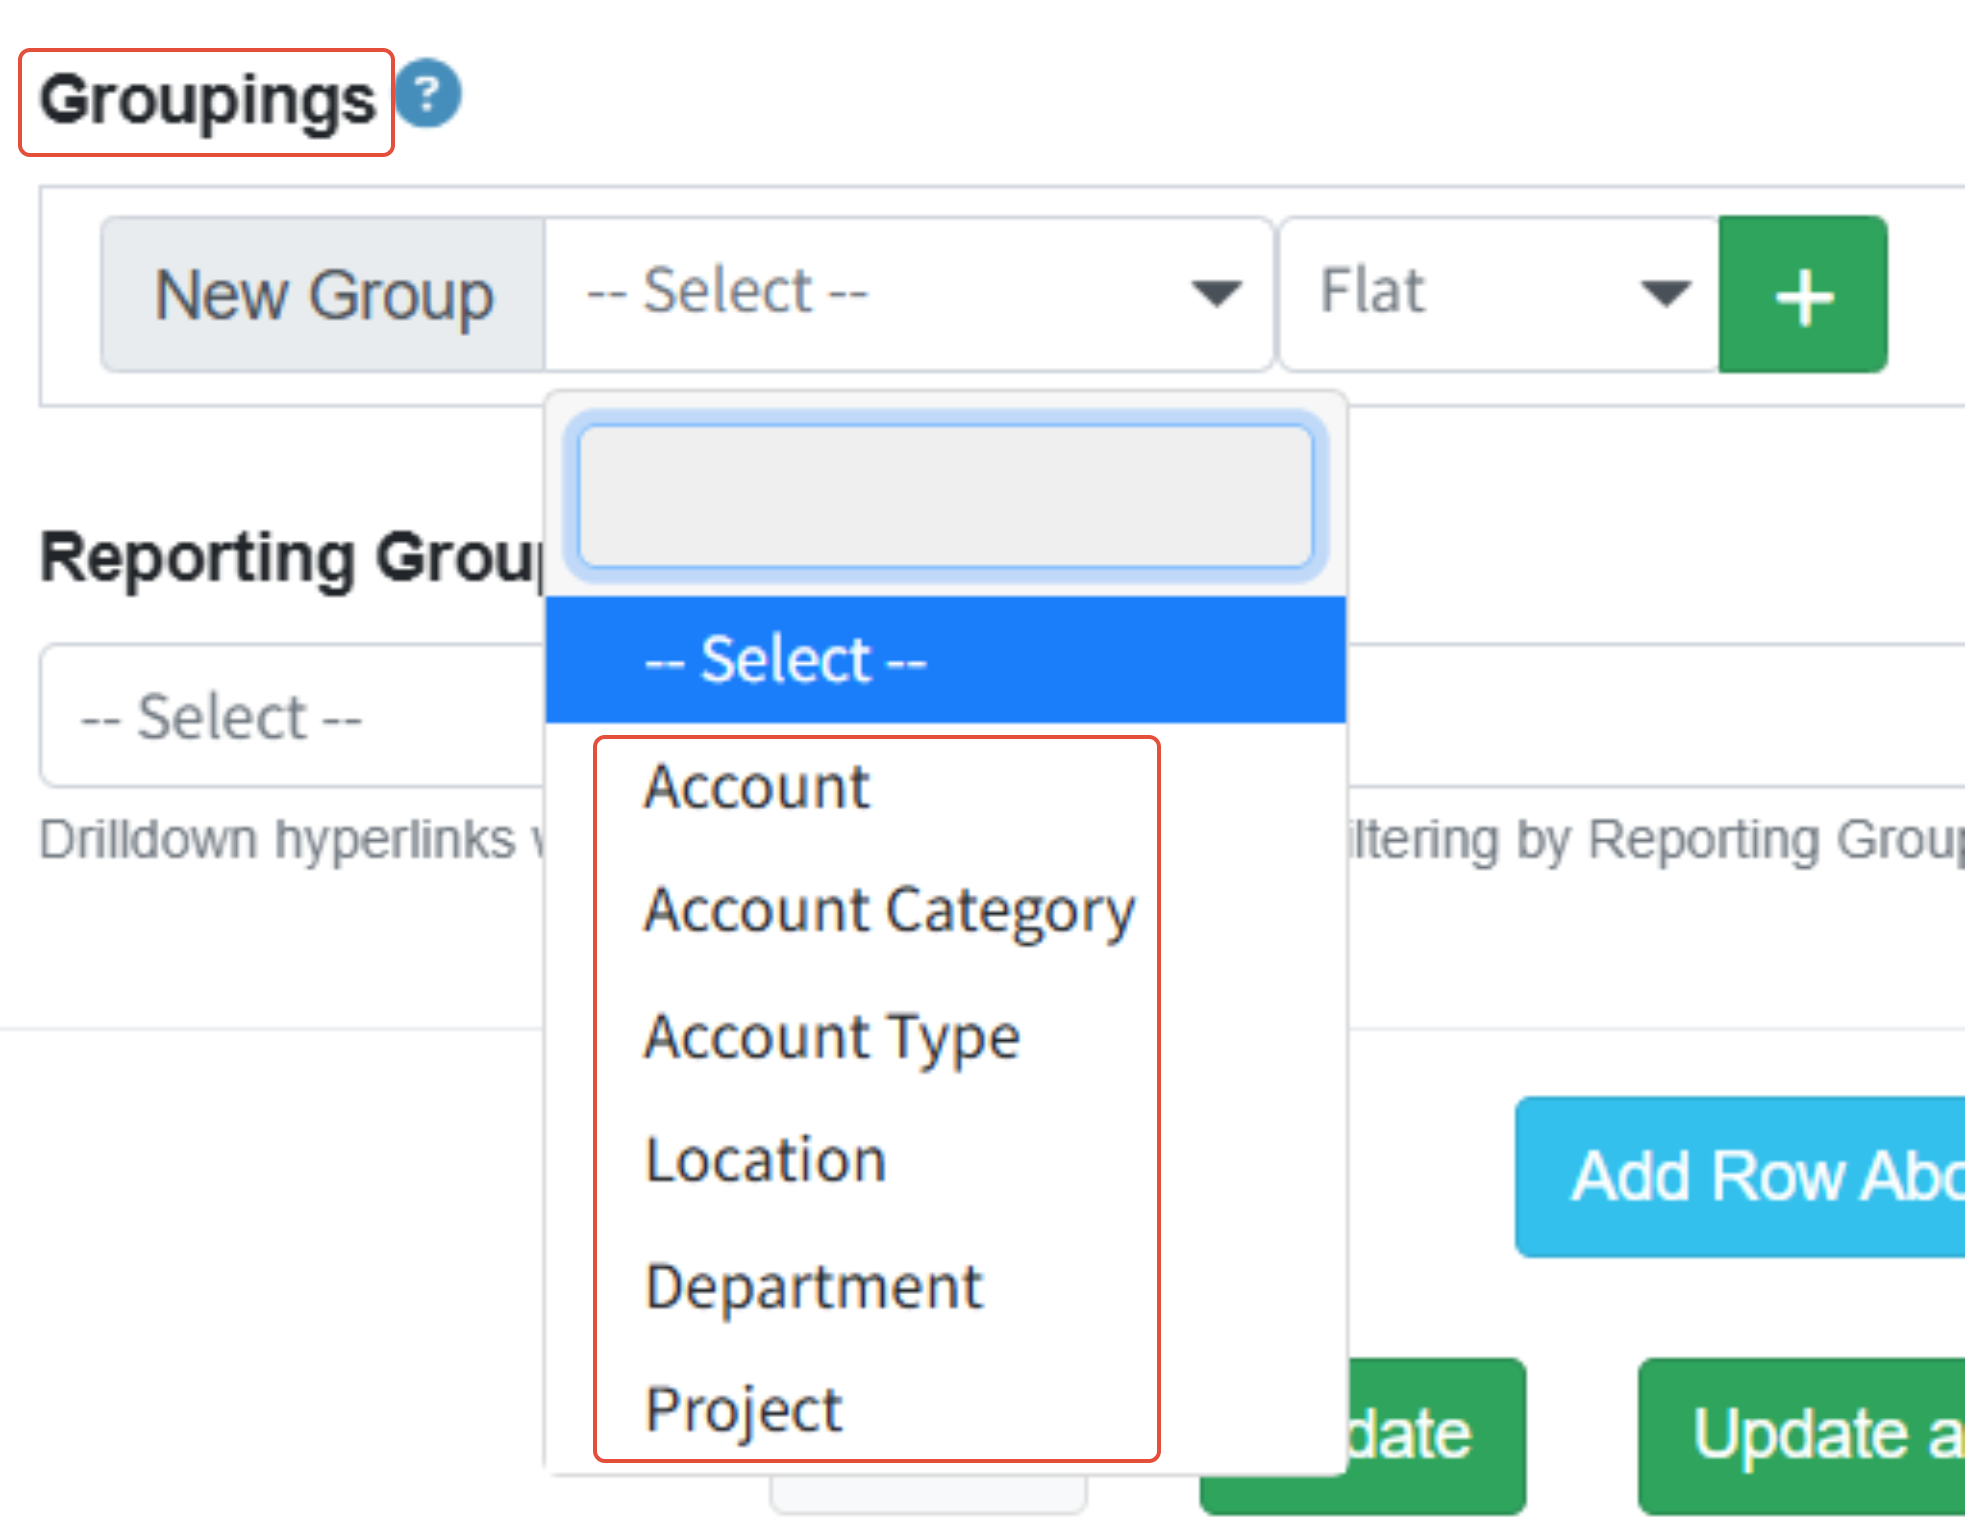
Task: Select Account Type option
Action: (x=832, y=1037)
